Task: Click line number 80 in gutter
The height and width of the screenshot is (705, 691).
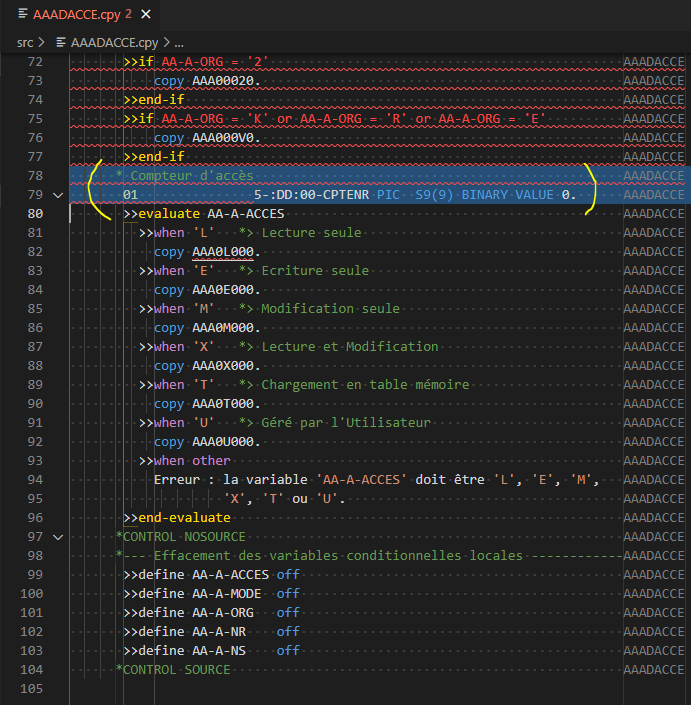Action: pyautogui.click(x=35, y=214)
